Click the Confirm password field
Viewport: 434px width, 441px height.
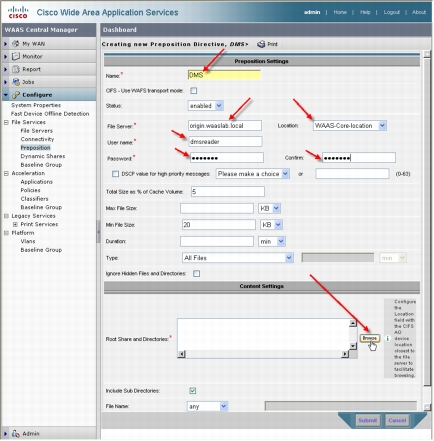(359, 158)
